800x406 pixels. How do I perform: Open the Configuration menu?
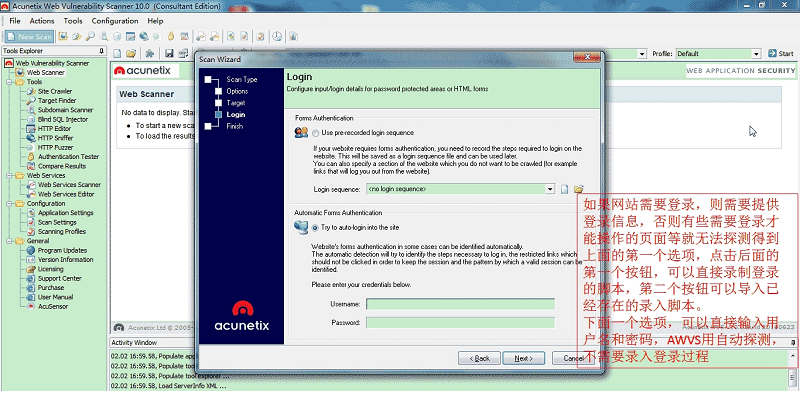[115, 21]
